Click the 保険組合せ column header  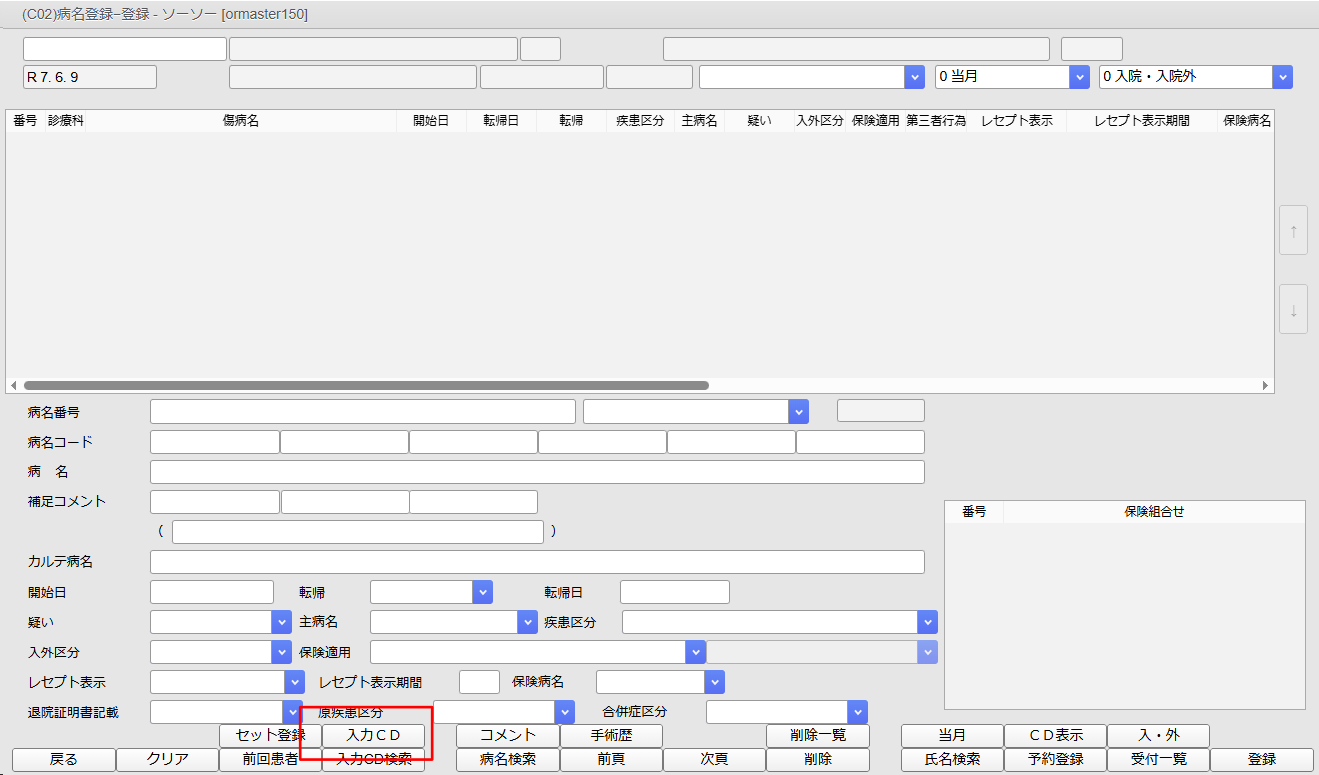coord(1153,512)
